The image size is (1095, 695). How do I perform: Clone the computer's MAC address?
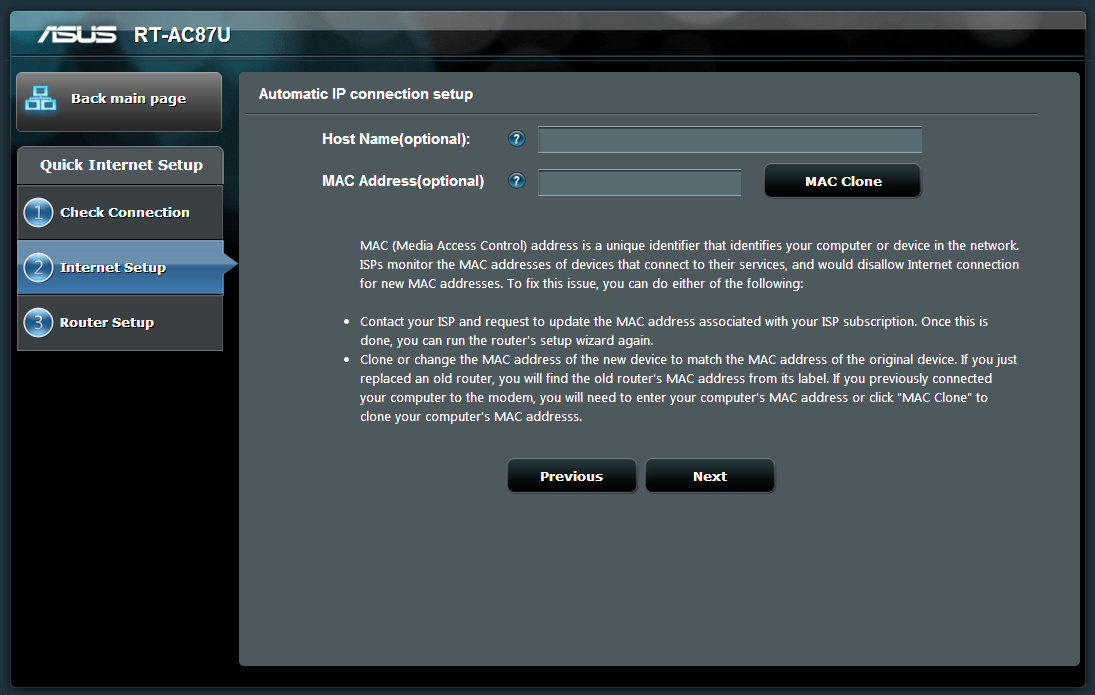click(x=842, y=181)
